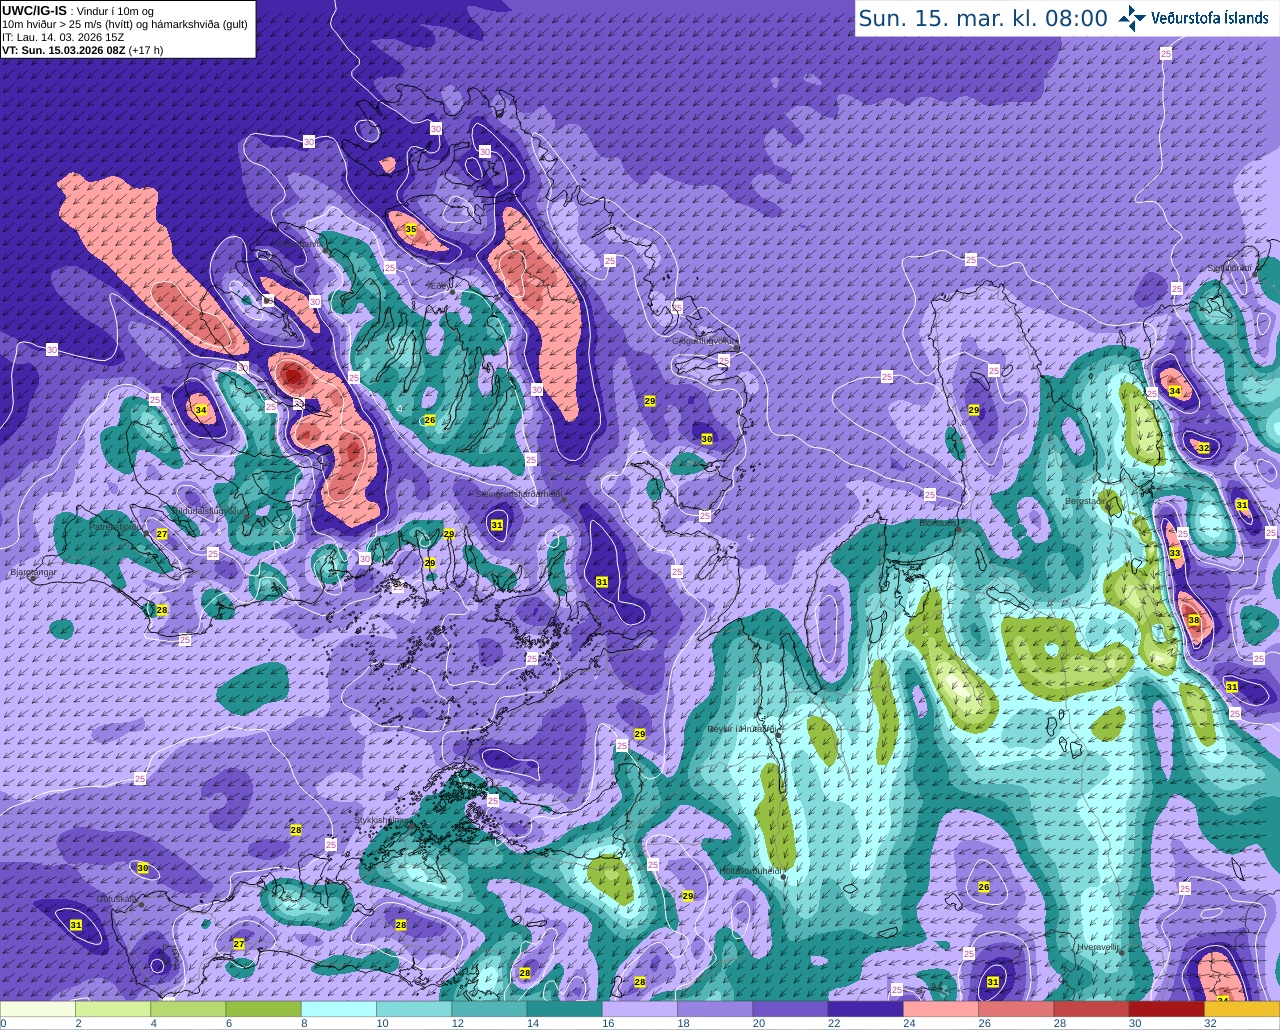1280x1030 pixels.
Task: Click the legend tick label '16'
Action: coord(607,1023)
